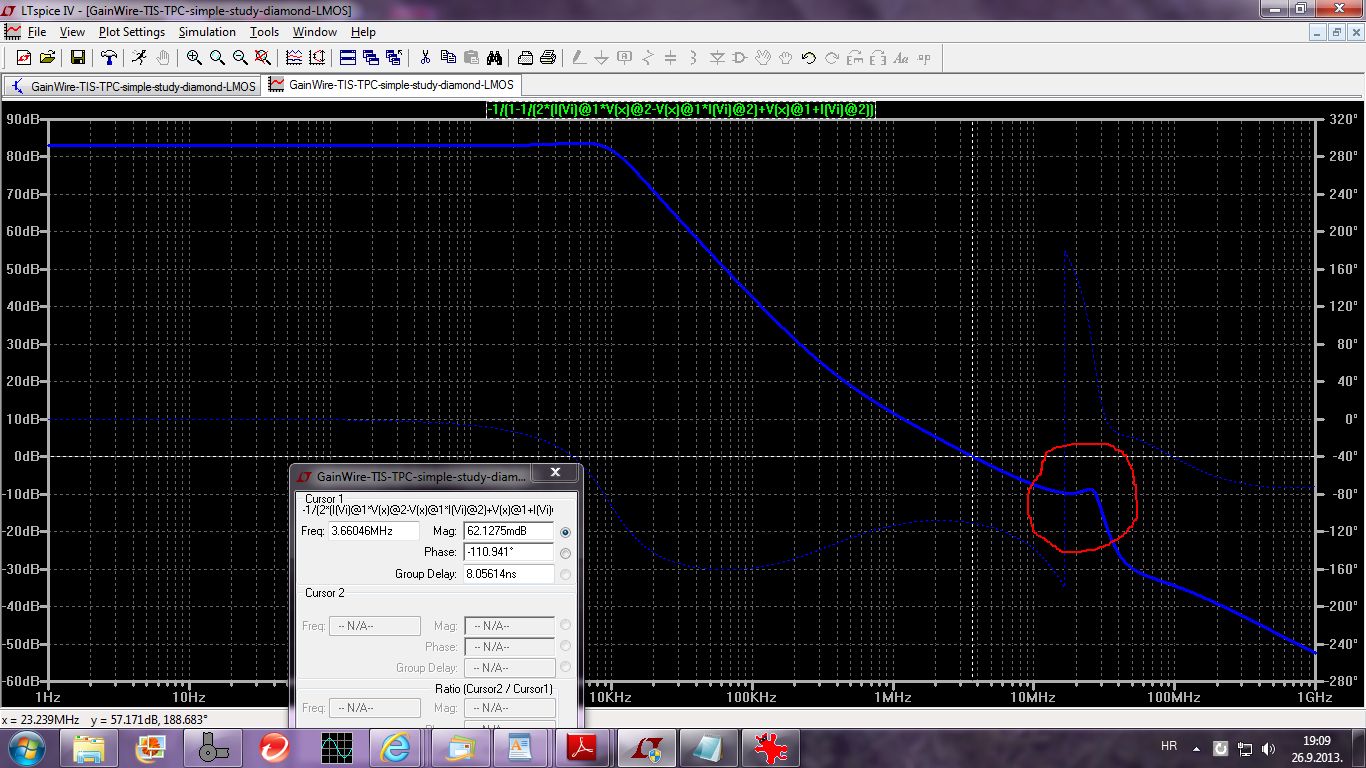Click the Draw Wire pencil icon

coord(578,58)
